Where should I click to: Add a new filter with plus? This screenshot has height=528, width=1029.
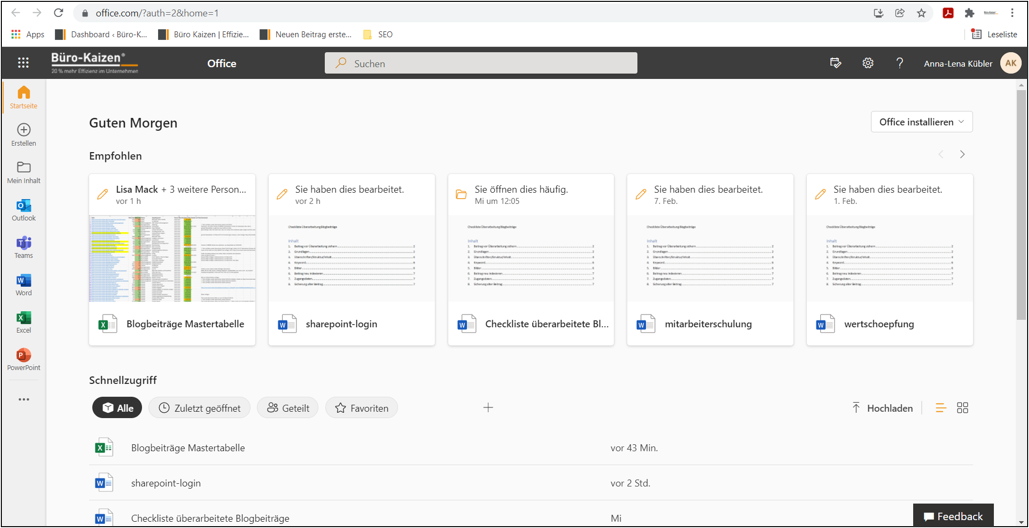click(488, 408)
